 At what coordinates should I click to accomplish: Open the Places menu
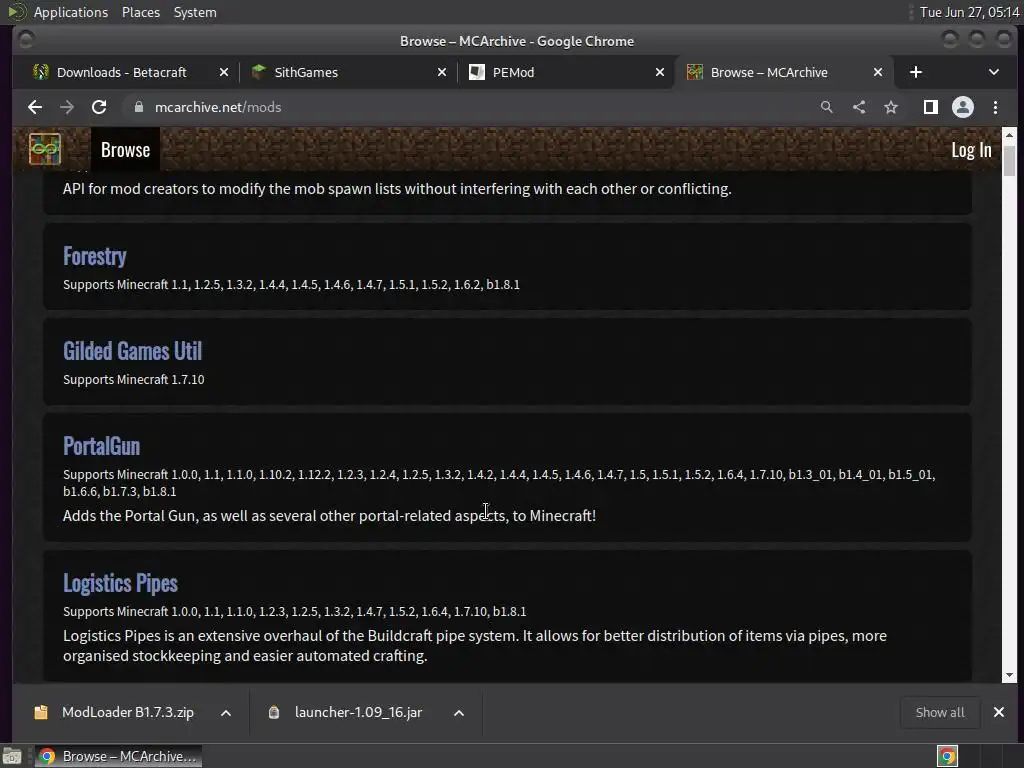140,12
